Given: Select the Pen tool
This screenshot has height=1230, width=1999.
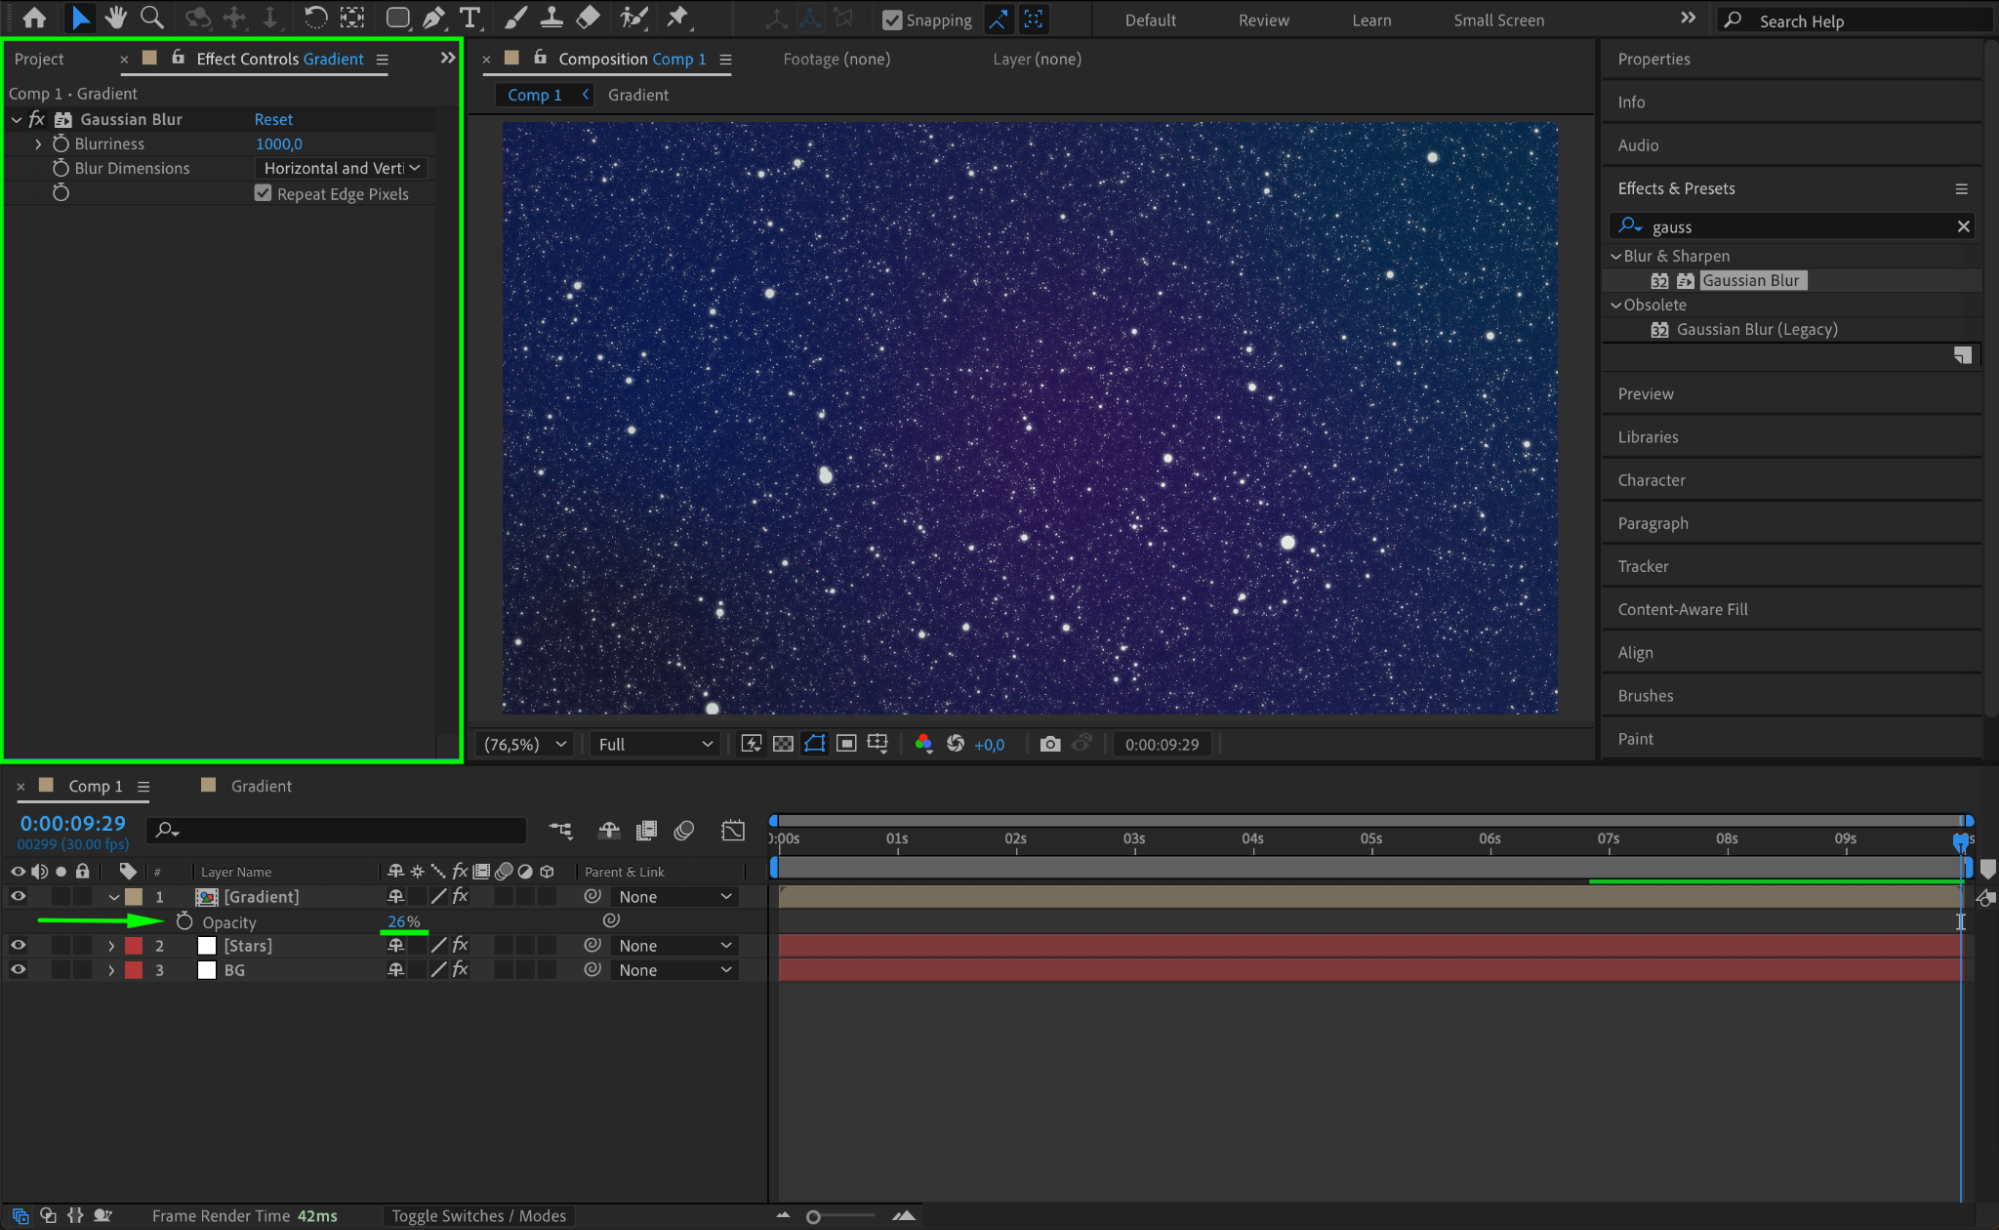Looking at the screenshot, I should tap(434, 18).
